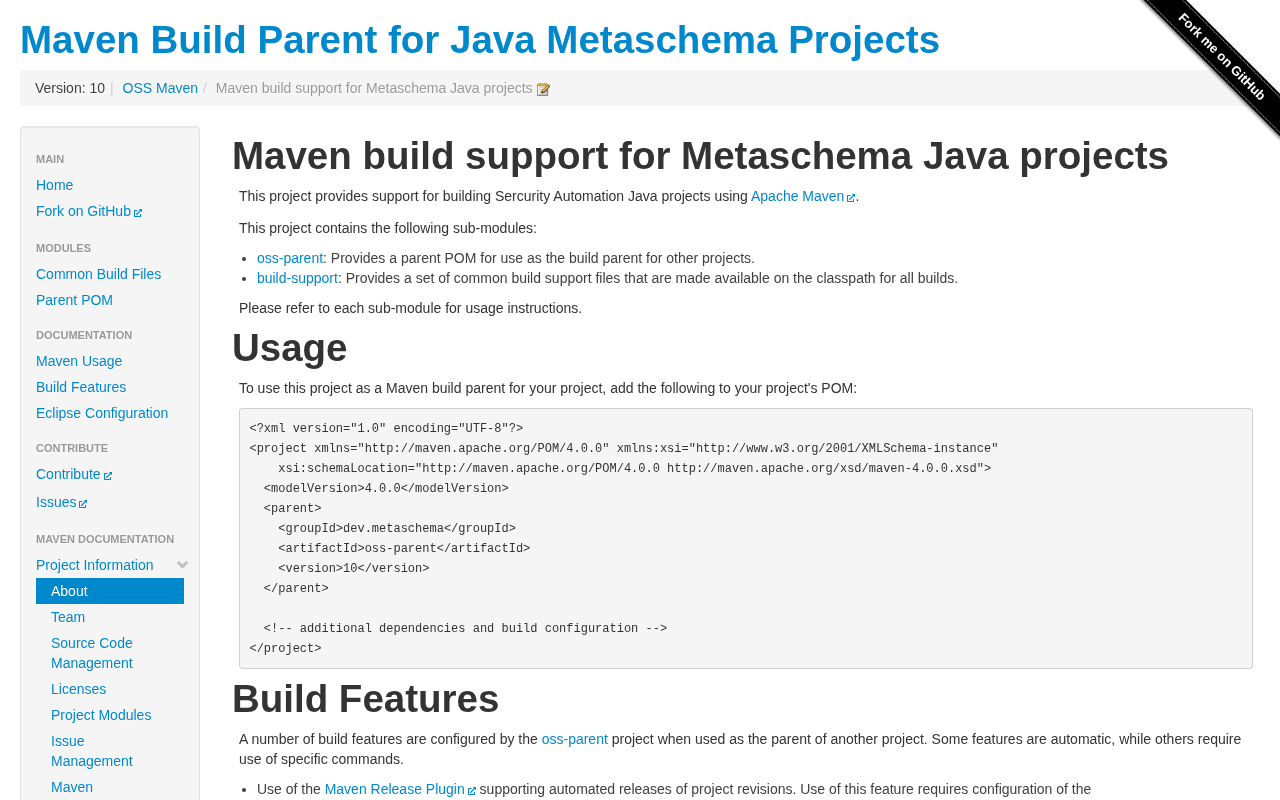Image resolution: width=1280 pixels, height=800 pixels.
Task: Click the Fork me on GitHub ribbon
Action: point(1222,57)
